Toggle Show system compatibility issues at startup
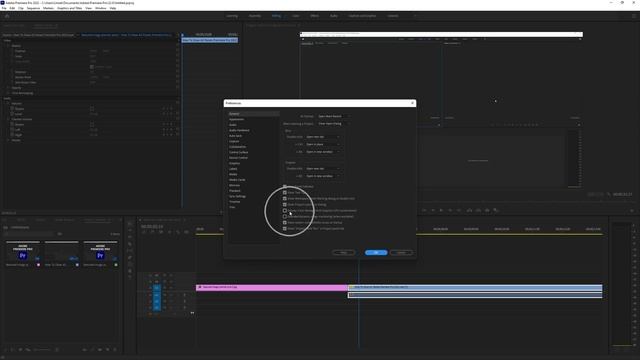This screenshot has width=640, height=360. tap(285, 222)
